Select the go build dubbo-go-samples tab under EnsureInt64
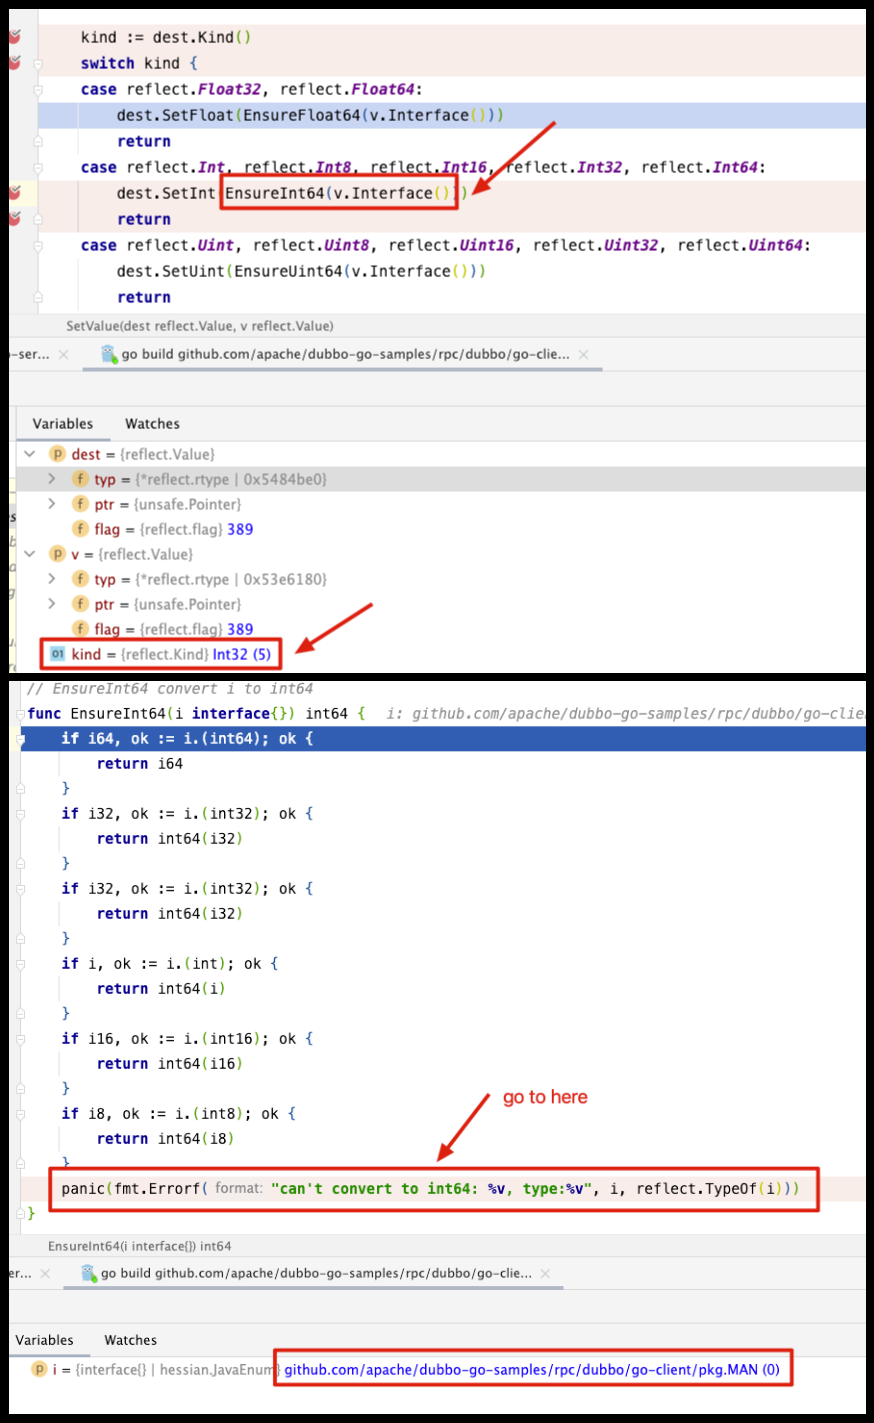The image size is (874, 1423). tap(317, 1273)
